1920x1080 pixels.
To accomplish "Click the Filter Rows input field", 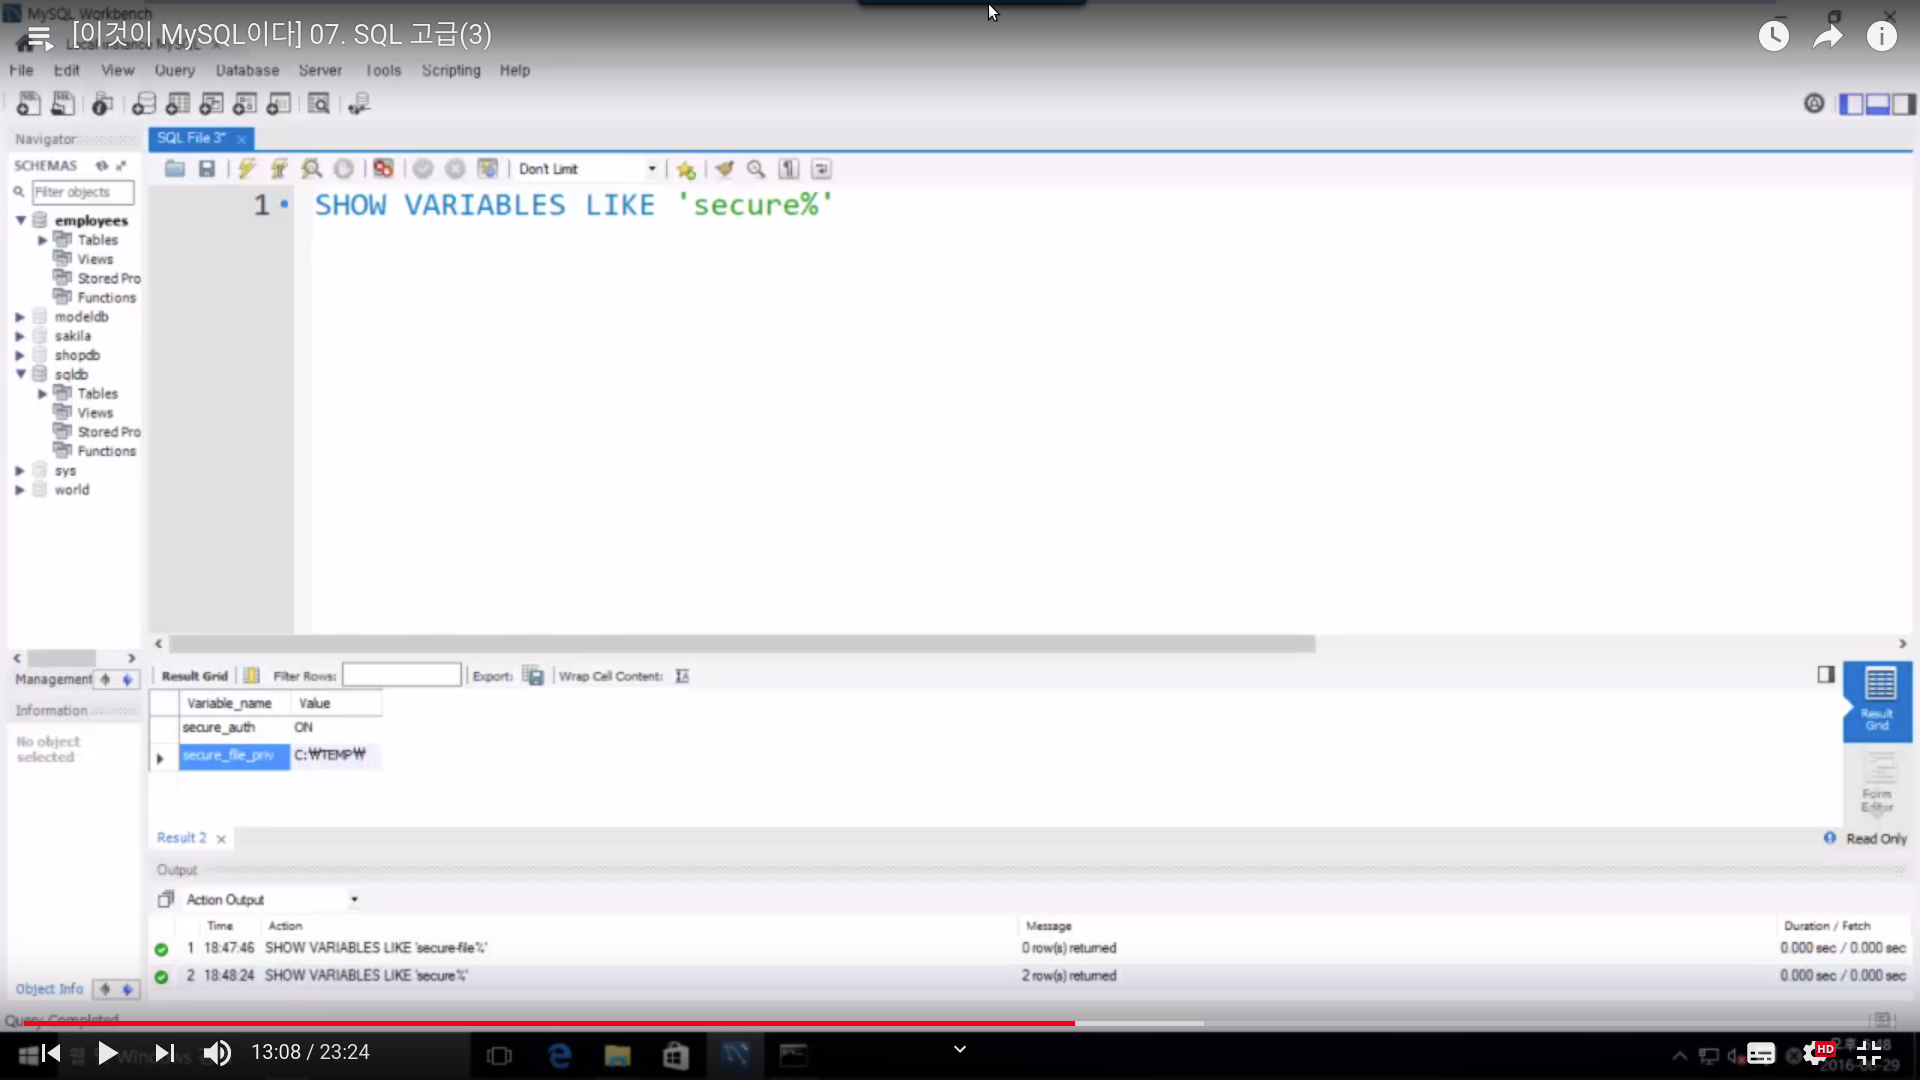I will pyautogui.click(x=402, y=675).
